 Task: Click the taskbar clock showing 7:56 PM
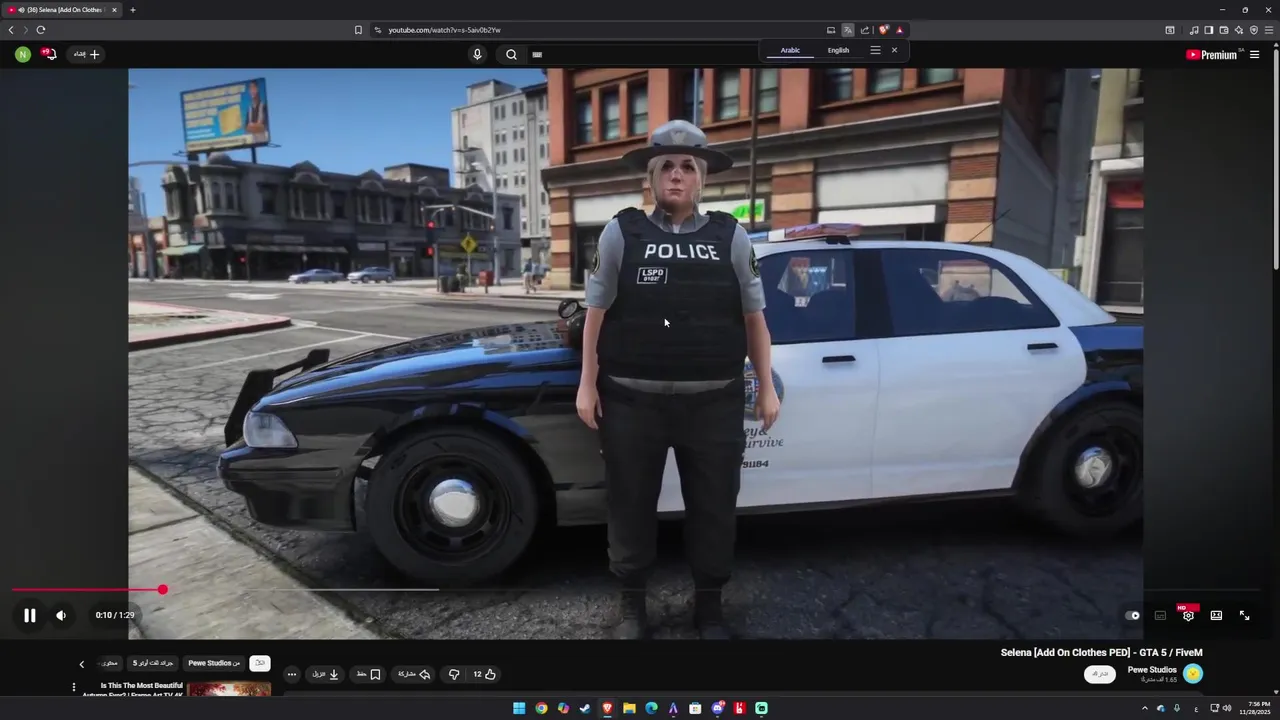click(x=1254, y=708)
